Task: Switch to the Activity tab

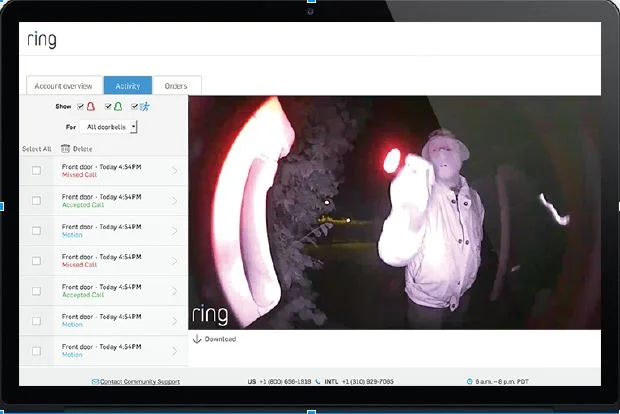Action: [x=128, y=86]
